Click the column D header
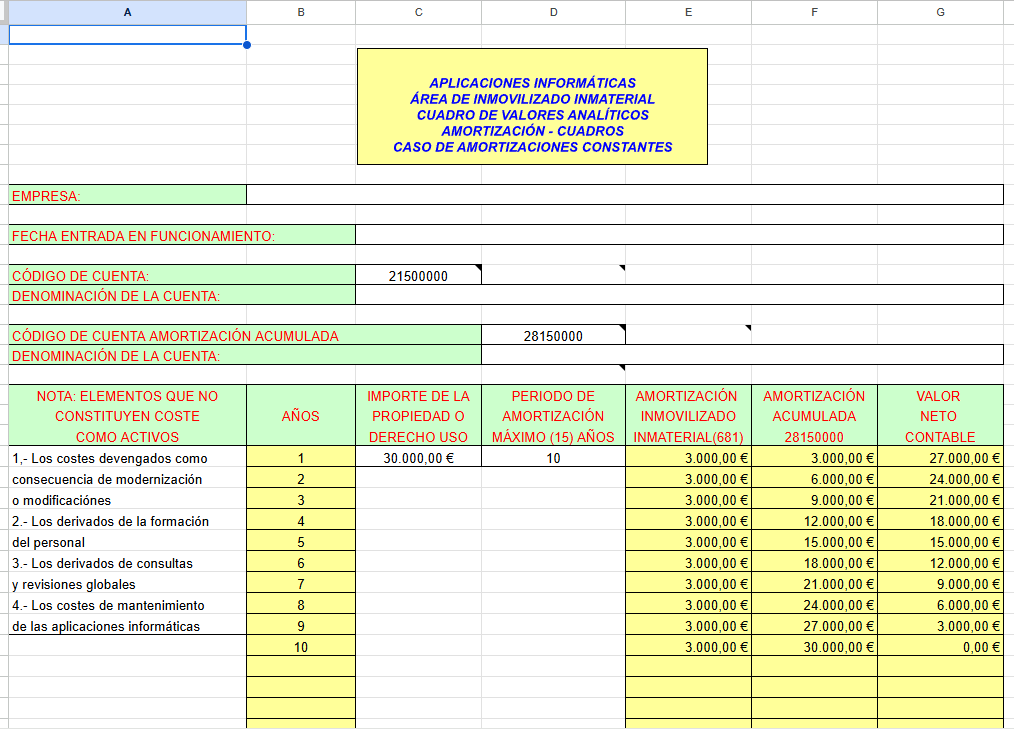 tap(553, 12)
